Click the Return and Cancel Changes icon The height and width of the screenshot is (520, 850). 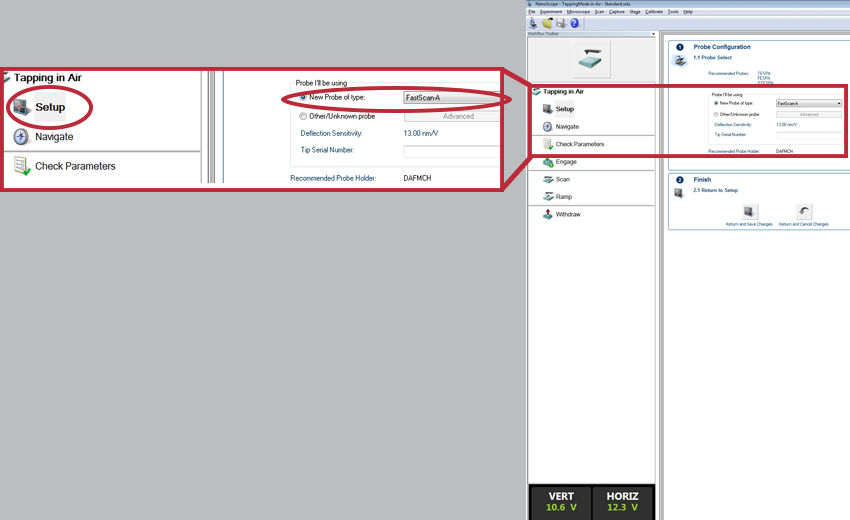(x=805, y=211)
